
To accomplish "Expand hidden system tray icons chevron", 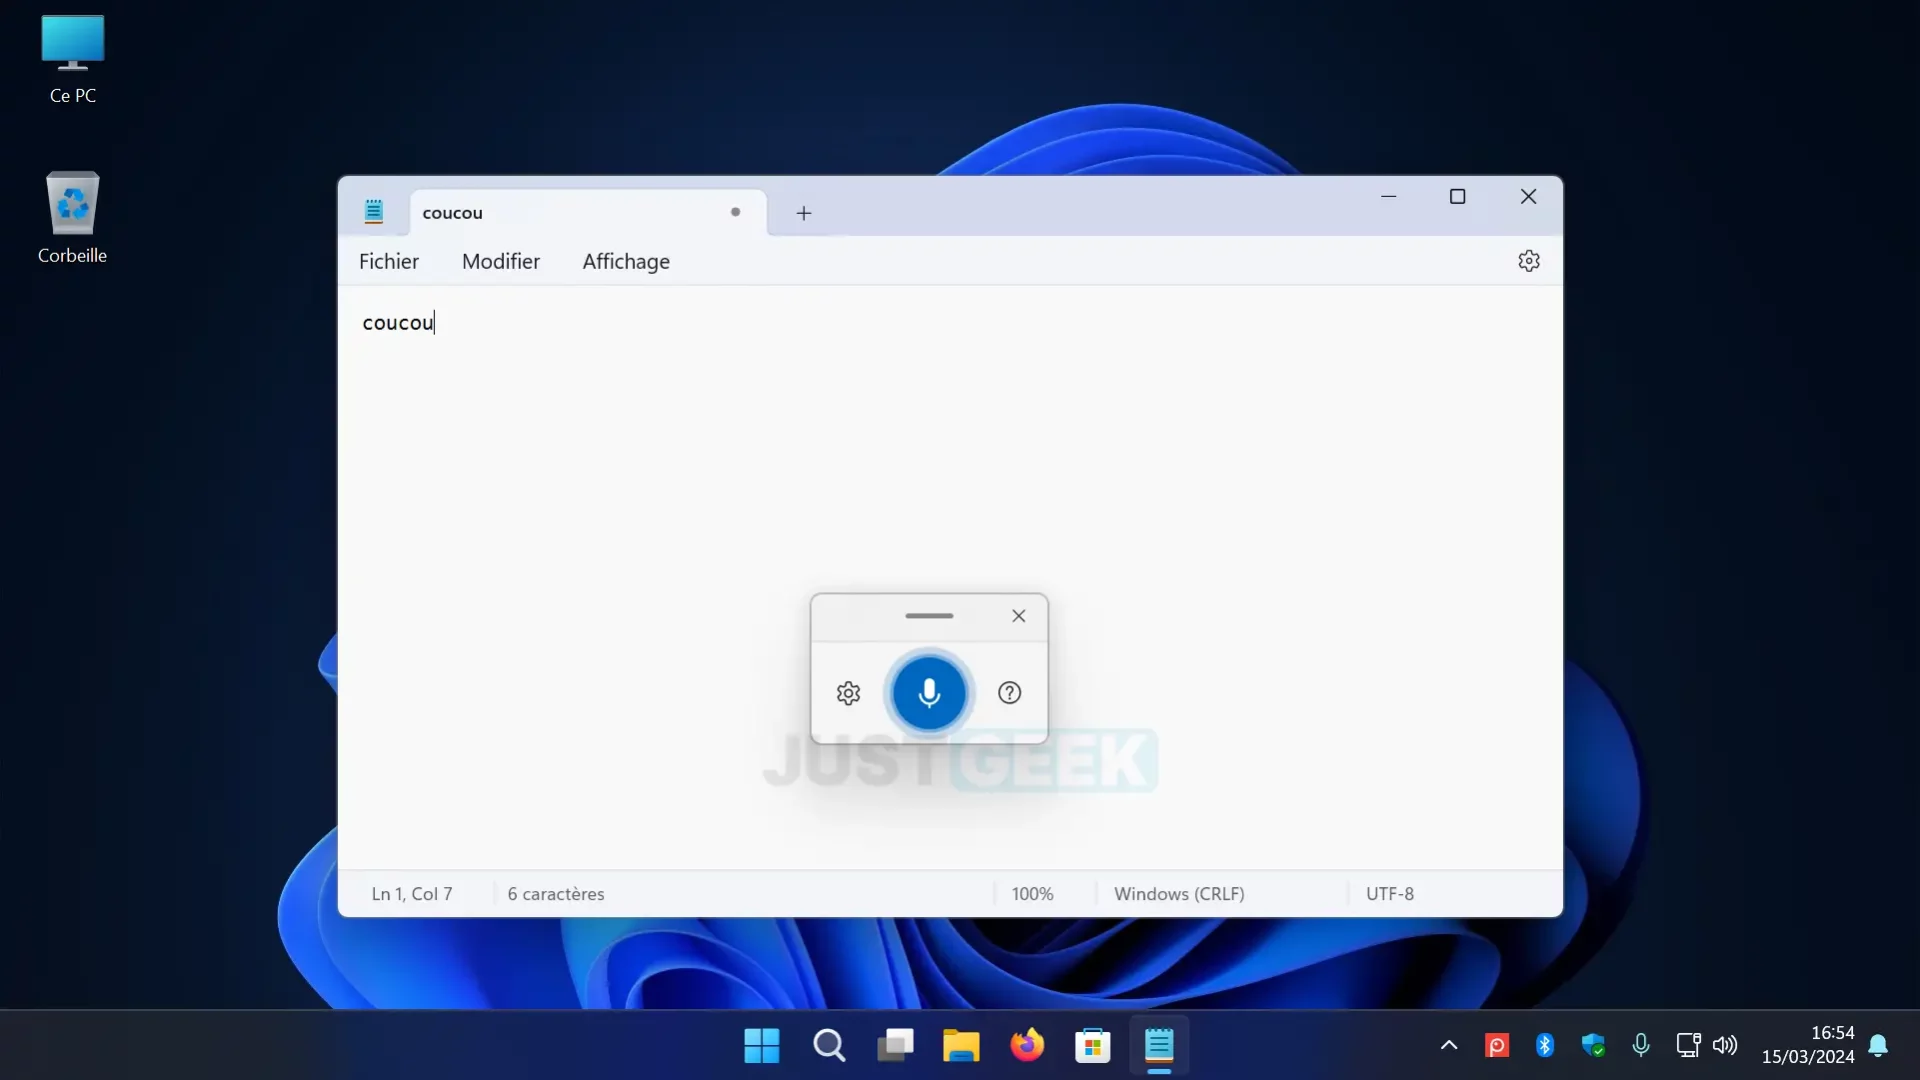I will (1448, 1046).
